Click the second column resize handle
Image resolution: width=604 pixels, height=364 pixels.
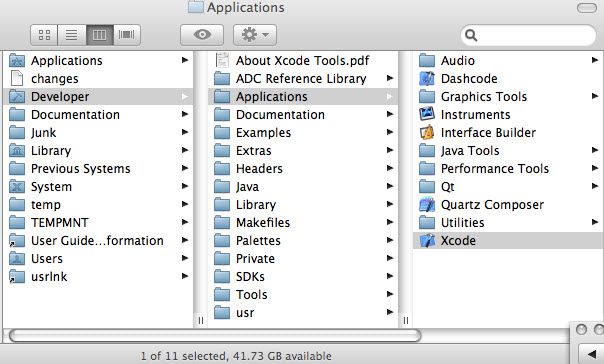(406, 320)
